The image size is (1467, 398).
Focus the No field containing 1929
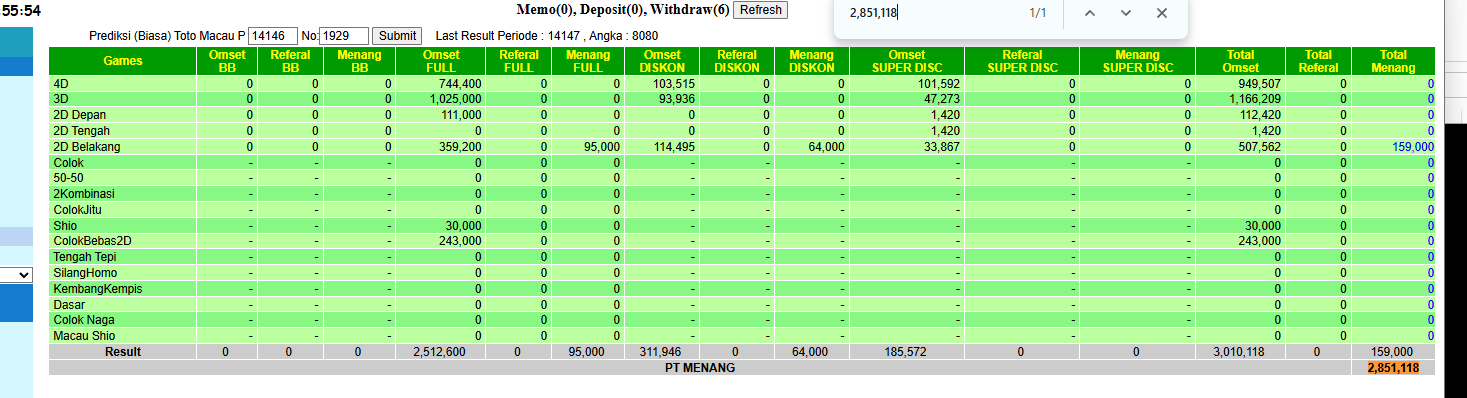click(344, 35)
